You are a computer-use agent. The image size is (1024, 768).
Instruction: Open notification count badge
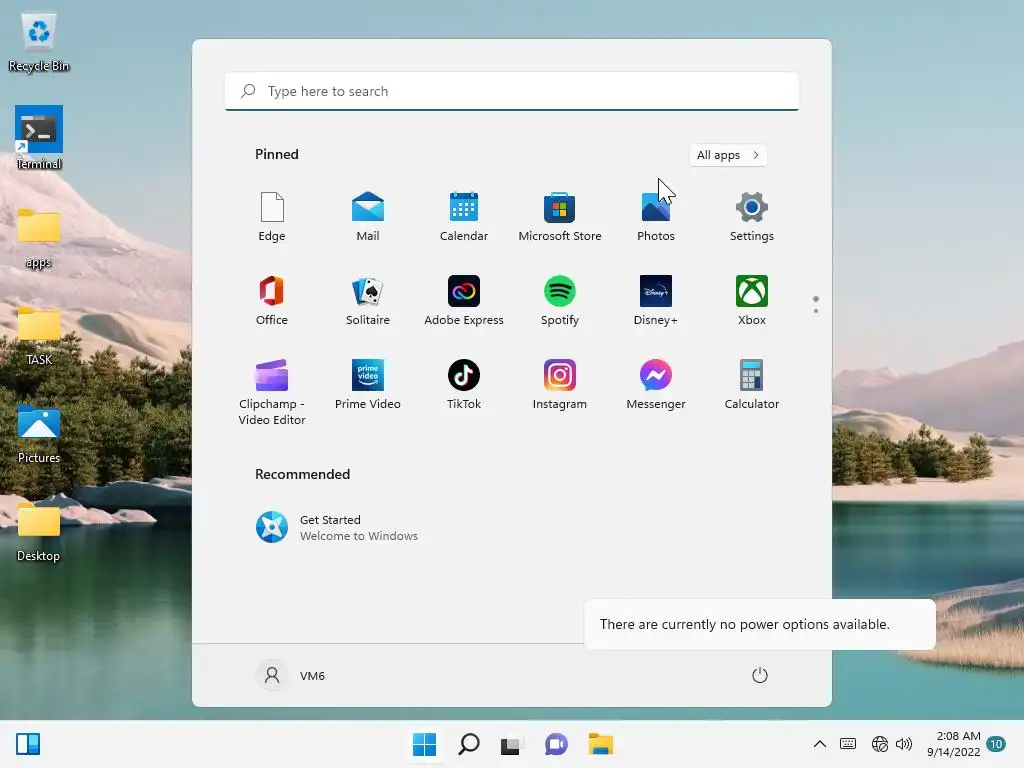pyautogui.click(x=996, y=744)
